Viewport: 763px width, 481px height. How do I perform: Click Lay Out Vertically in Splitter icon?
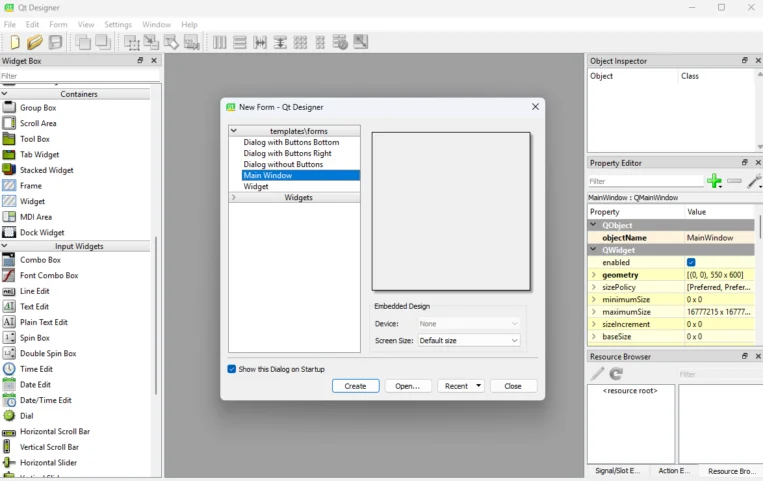[280, 42]
